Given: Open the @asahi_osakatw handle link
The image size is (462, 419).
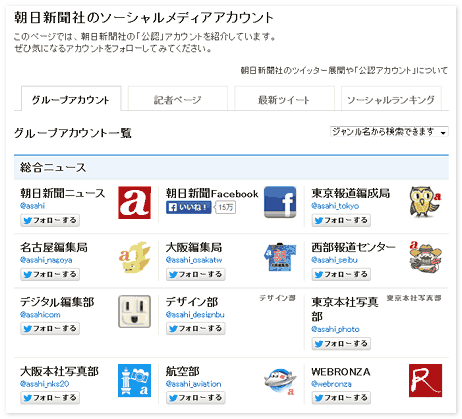Looking at the screenshot, I should pyautogui.click(x=194, y=260).
